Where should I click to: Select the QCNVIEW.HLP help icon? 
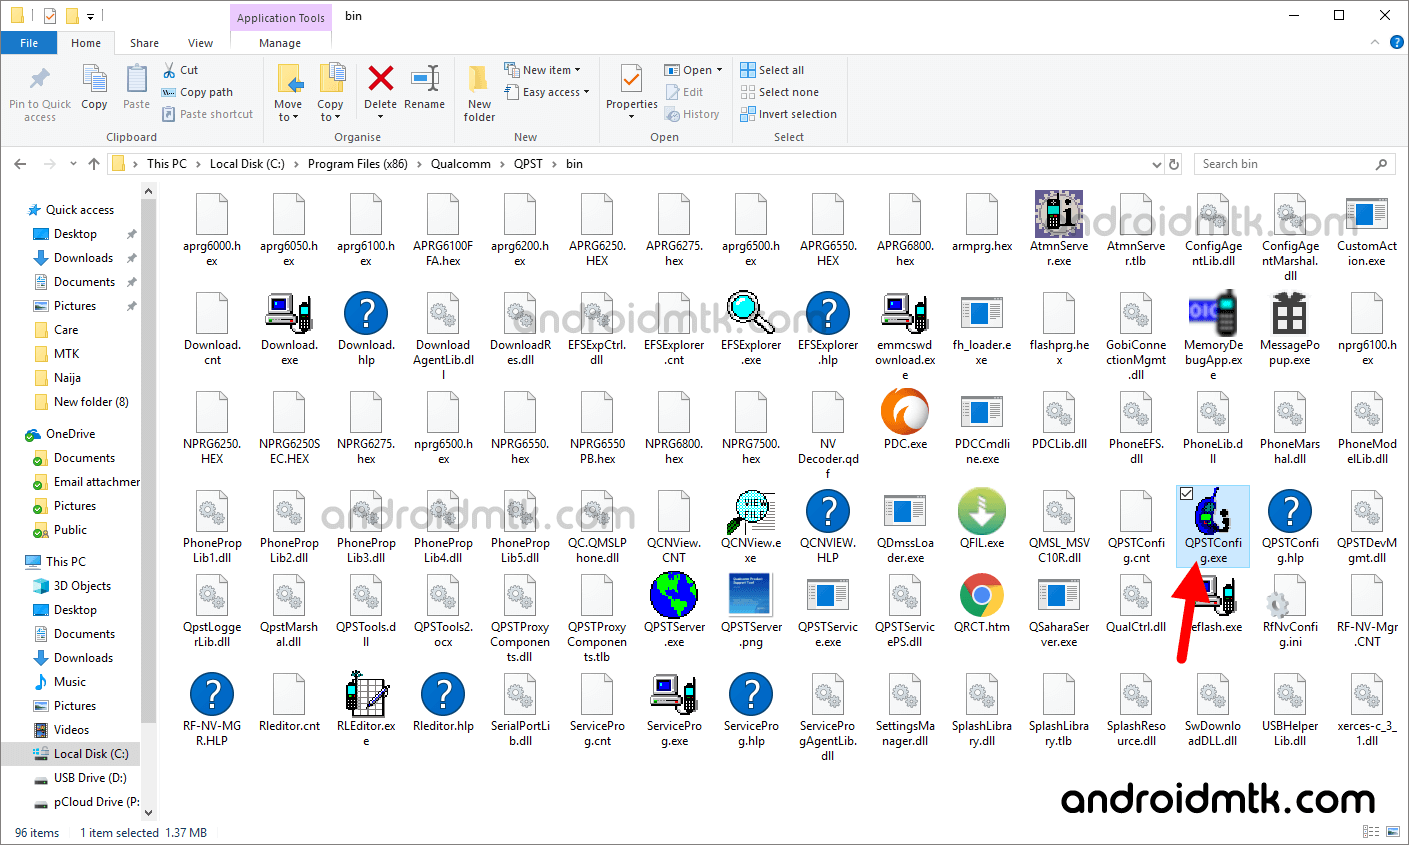(x=828, y=511)
